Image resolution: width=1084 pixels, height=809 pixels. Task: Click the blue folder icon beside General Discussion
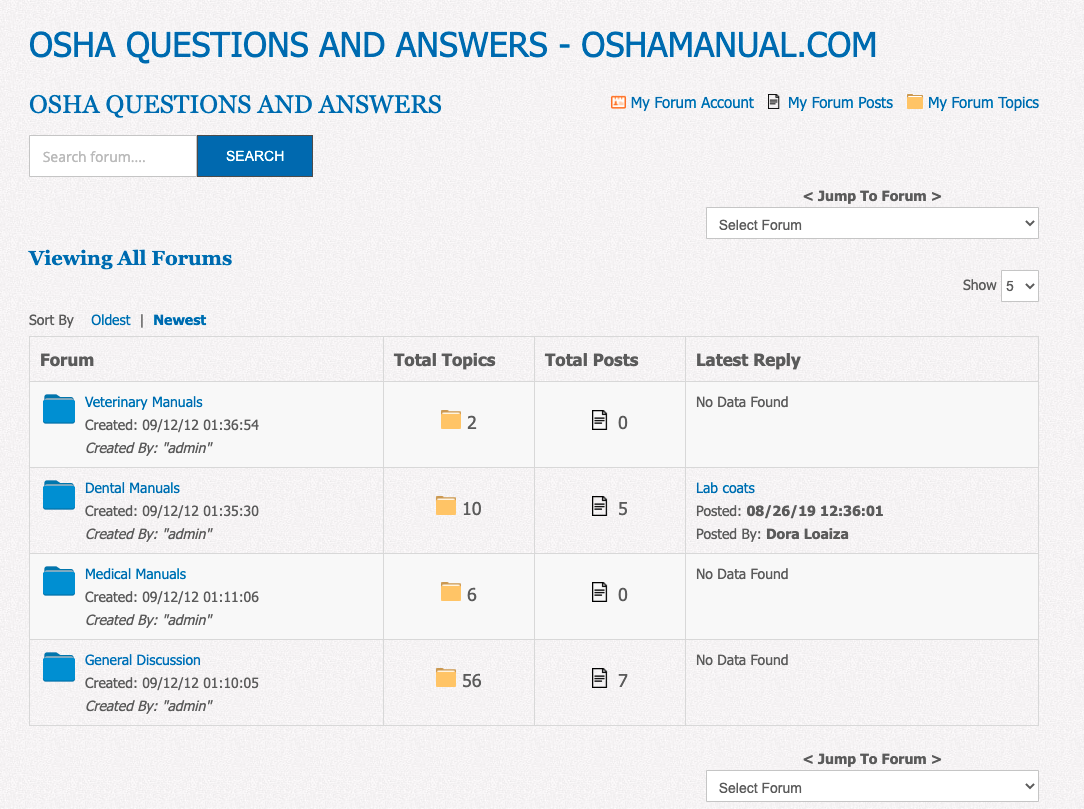59,667
